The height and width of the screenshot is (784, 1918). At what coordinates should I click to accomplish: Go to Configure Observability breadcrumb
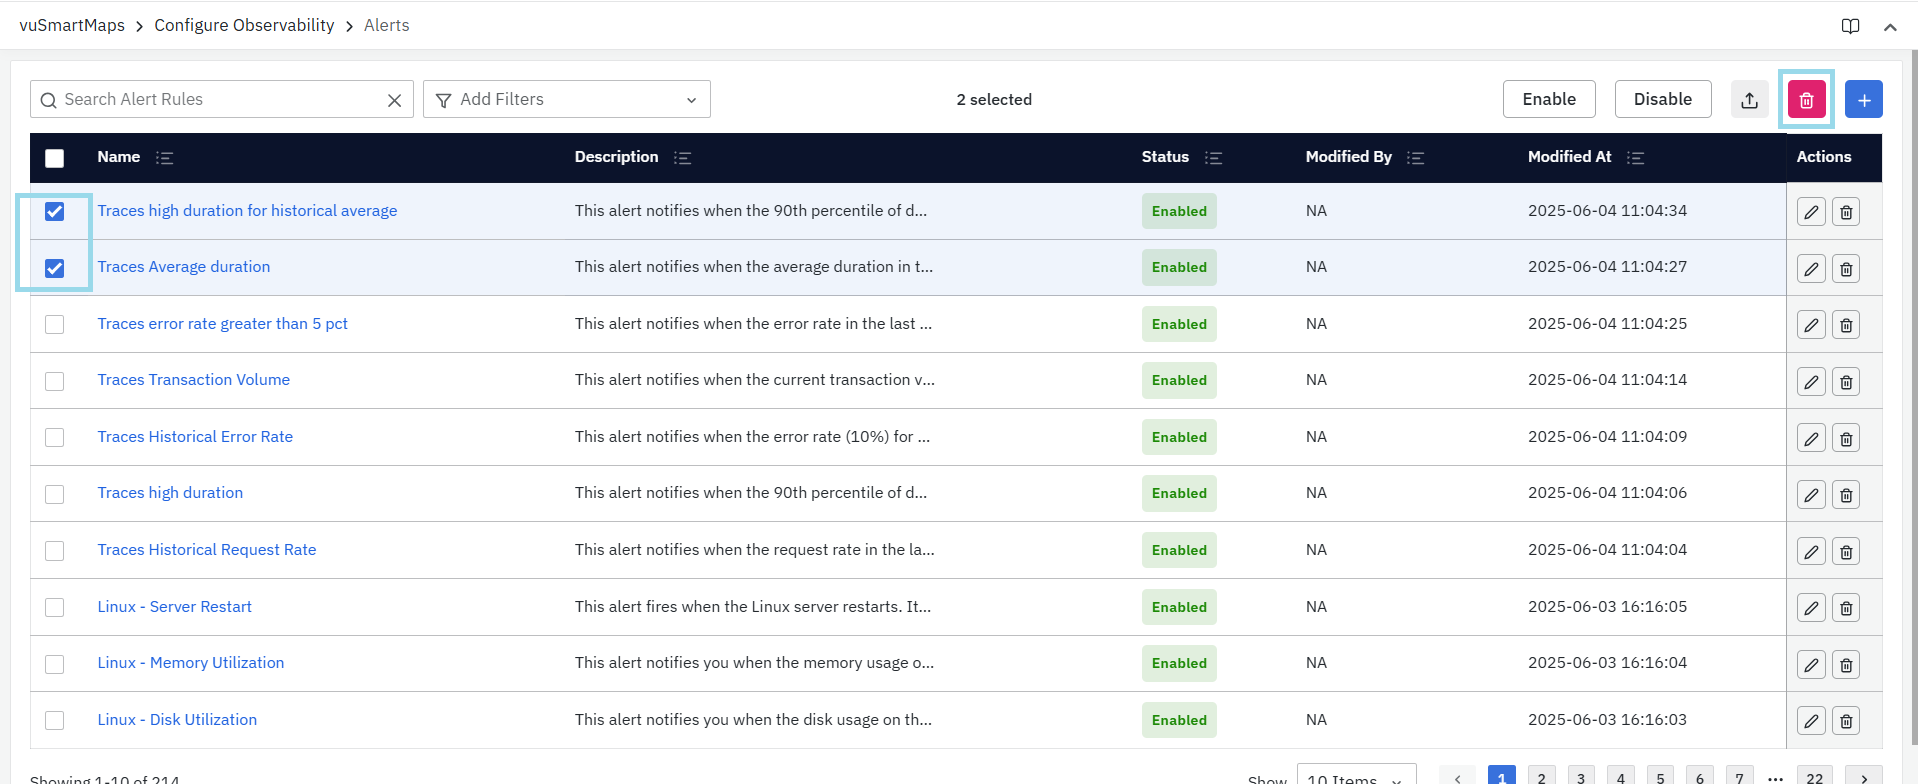coord(244,26)
